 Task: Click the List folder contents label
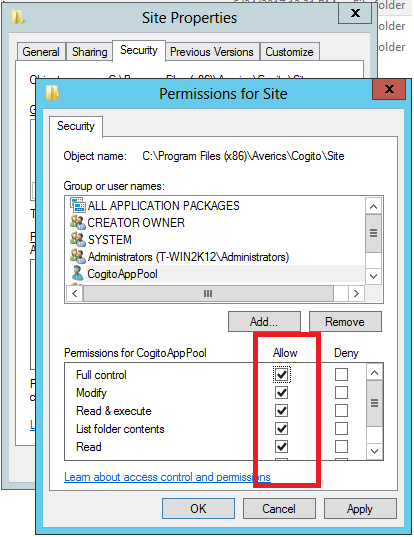(120, 429)
